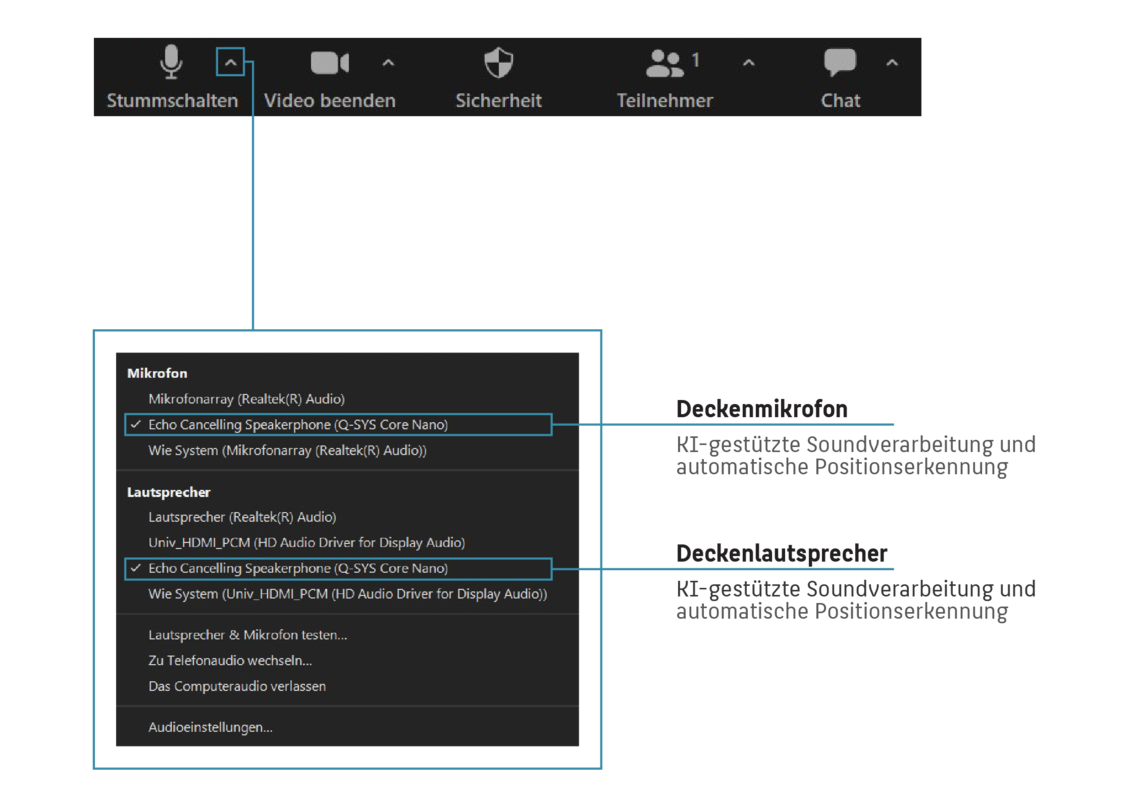Viewport: 1136px width, 800px height.
Task: Choose Wie System (Mikrofonarray) microphone option
Action: (x=287, y=451)
